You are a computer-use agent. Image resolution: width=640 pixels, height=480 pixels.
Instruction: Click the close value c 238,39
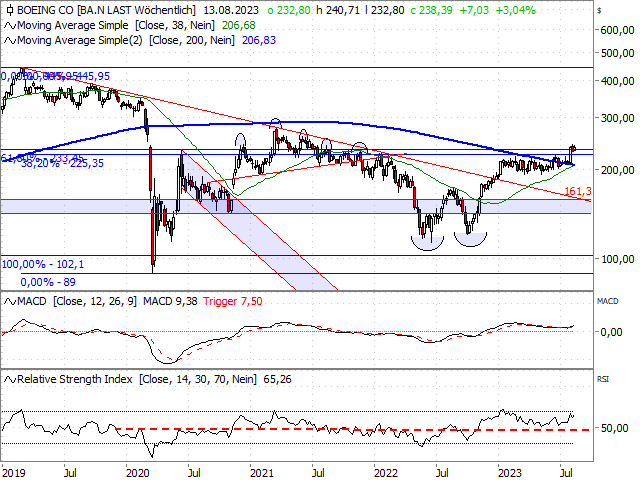tap(431, 10)
